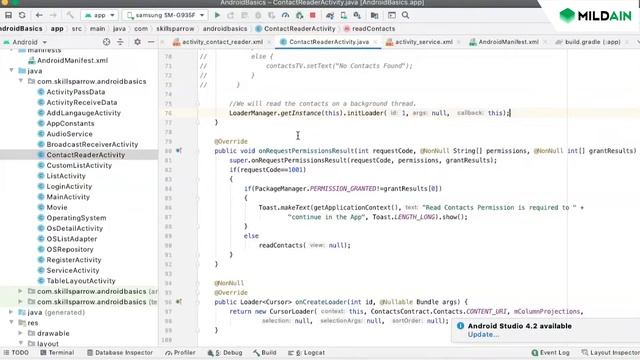Image resolution: width=640 pixels, height=360 pixels.
Task: Expand the com.skillsparrow.androidbasics androidTest package
Action: tap(20, 291)
